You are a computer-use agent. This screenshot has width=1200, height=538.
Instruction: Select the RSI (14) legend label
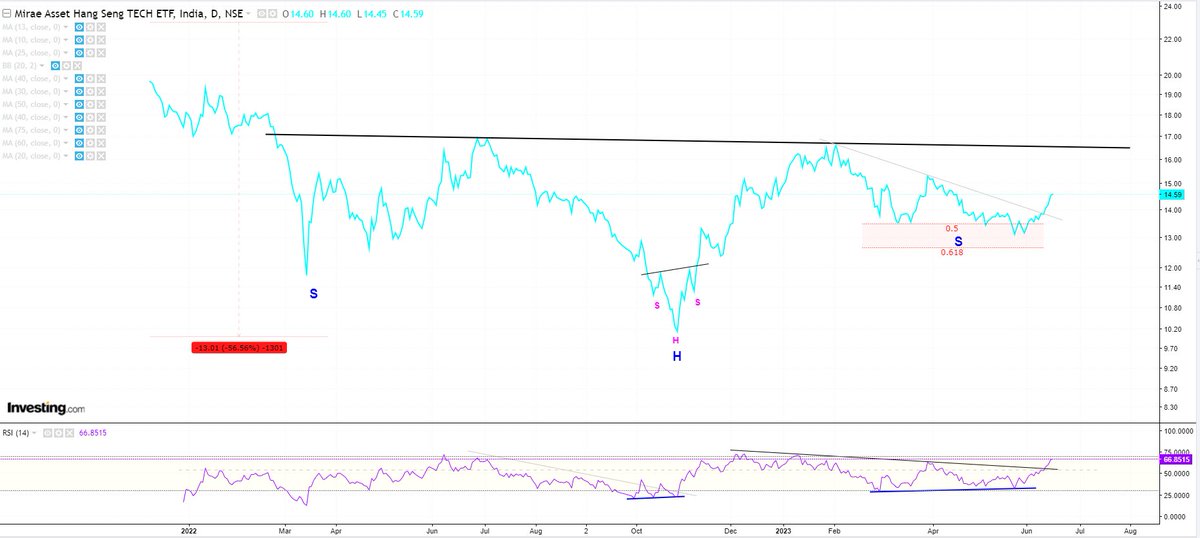tap(16, 432)
